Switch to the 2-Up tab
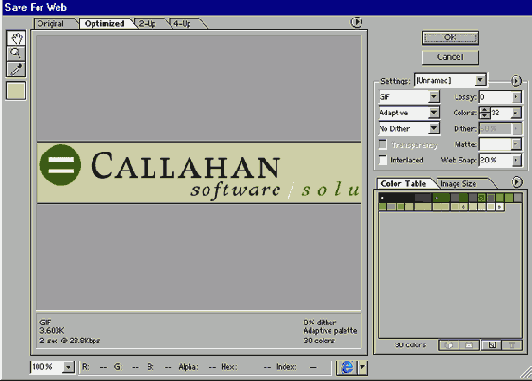Screen dimensions: 532x381 [x=150, y=23]
